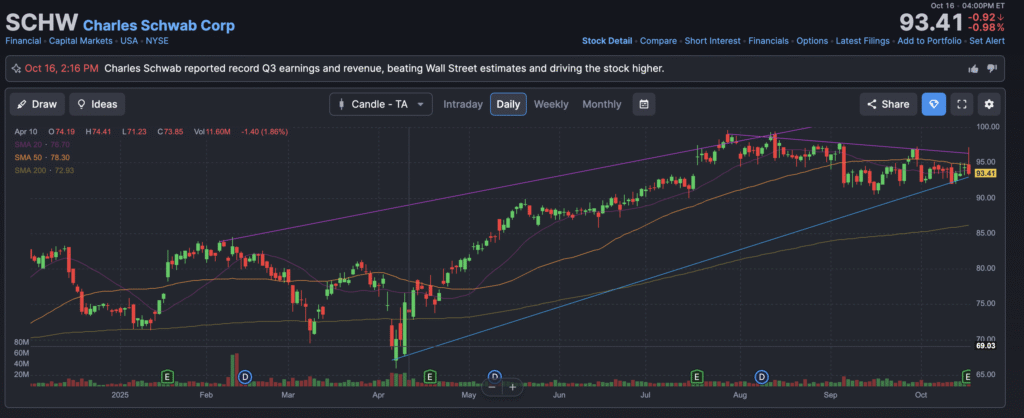Click the Share button

887,104
